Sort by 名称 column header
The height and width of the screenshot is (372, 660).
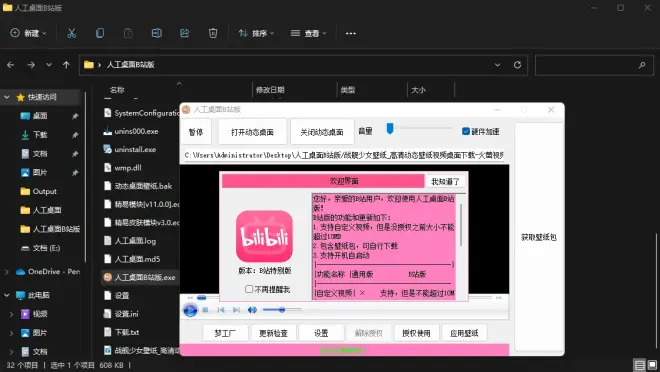tap(117, 90)
